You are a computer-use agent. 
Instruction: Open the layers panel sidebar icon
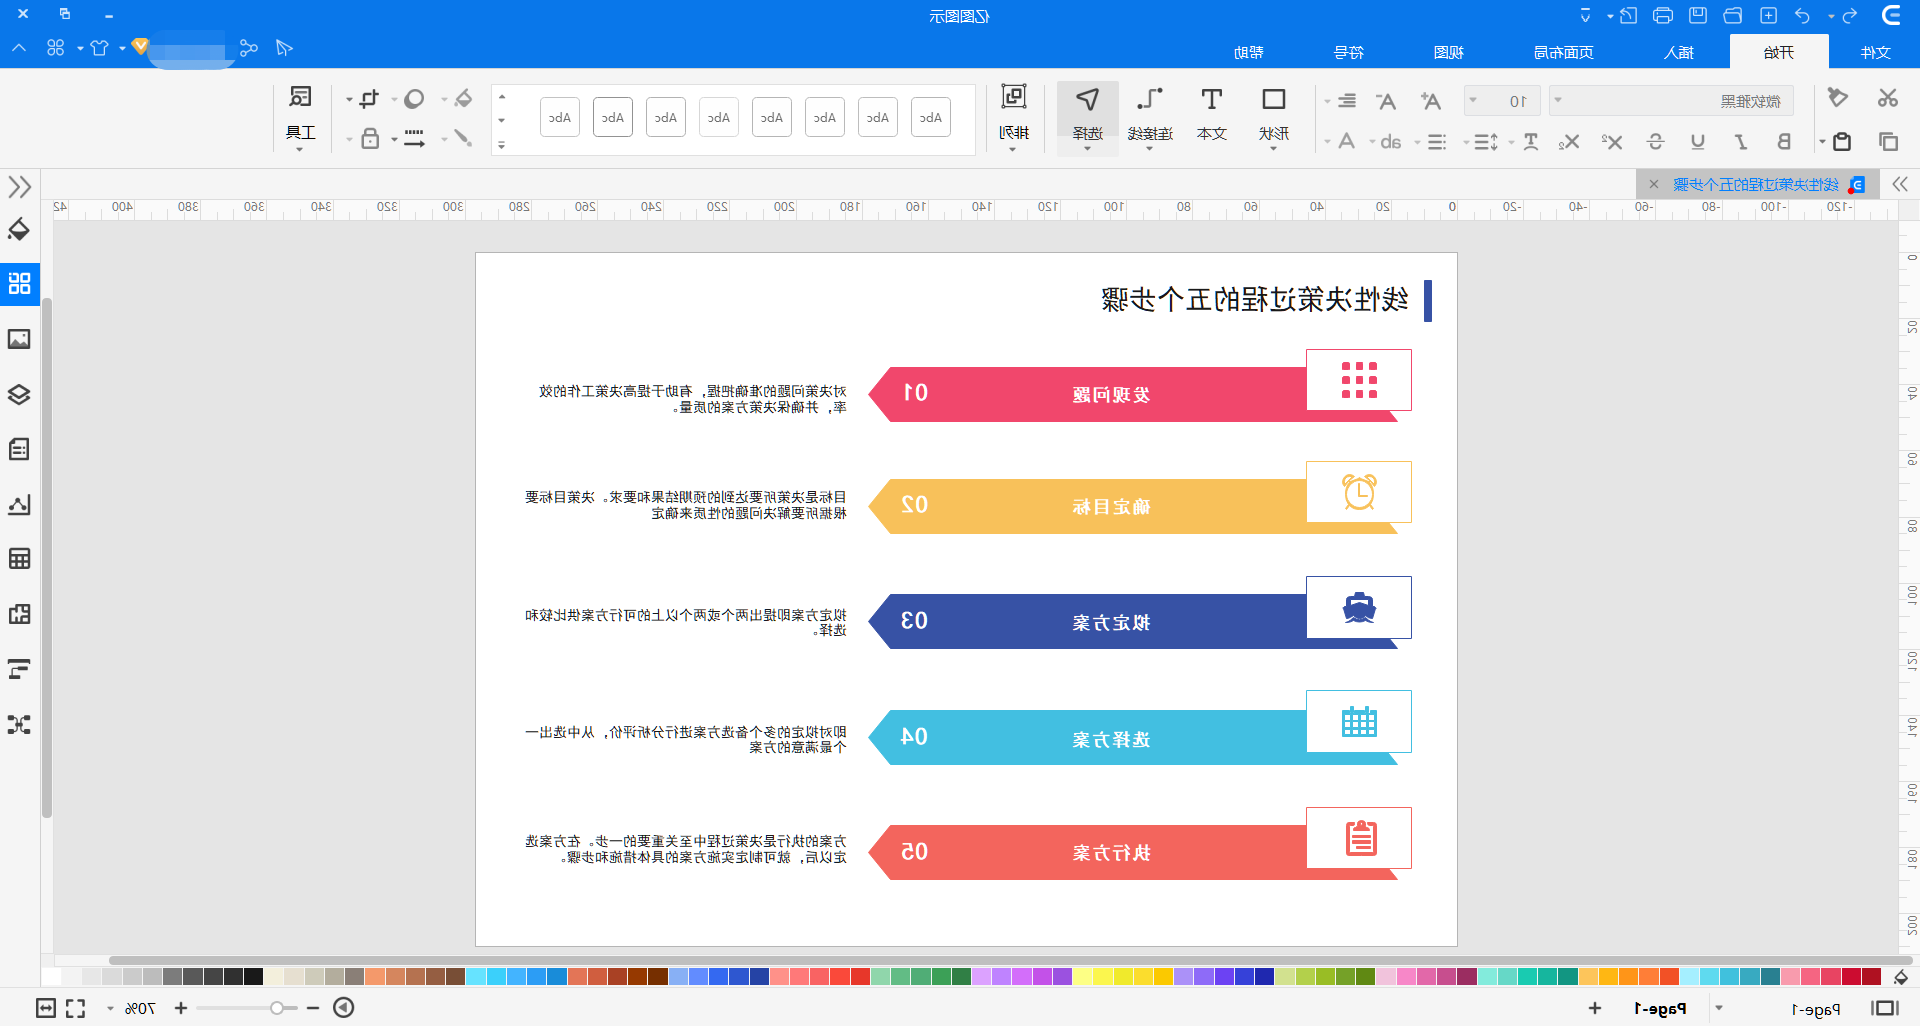coord(19,394)
